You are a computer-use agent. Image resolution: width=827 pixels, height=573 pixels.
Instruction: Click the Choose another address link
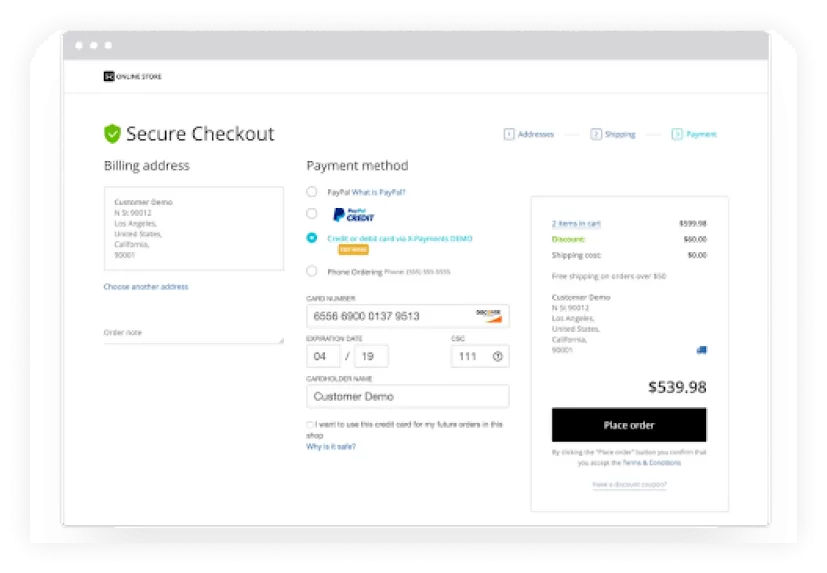pyautogui.click(x=146, y=287)
